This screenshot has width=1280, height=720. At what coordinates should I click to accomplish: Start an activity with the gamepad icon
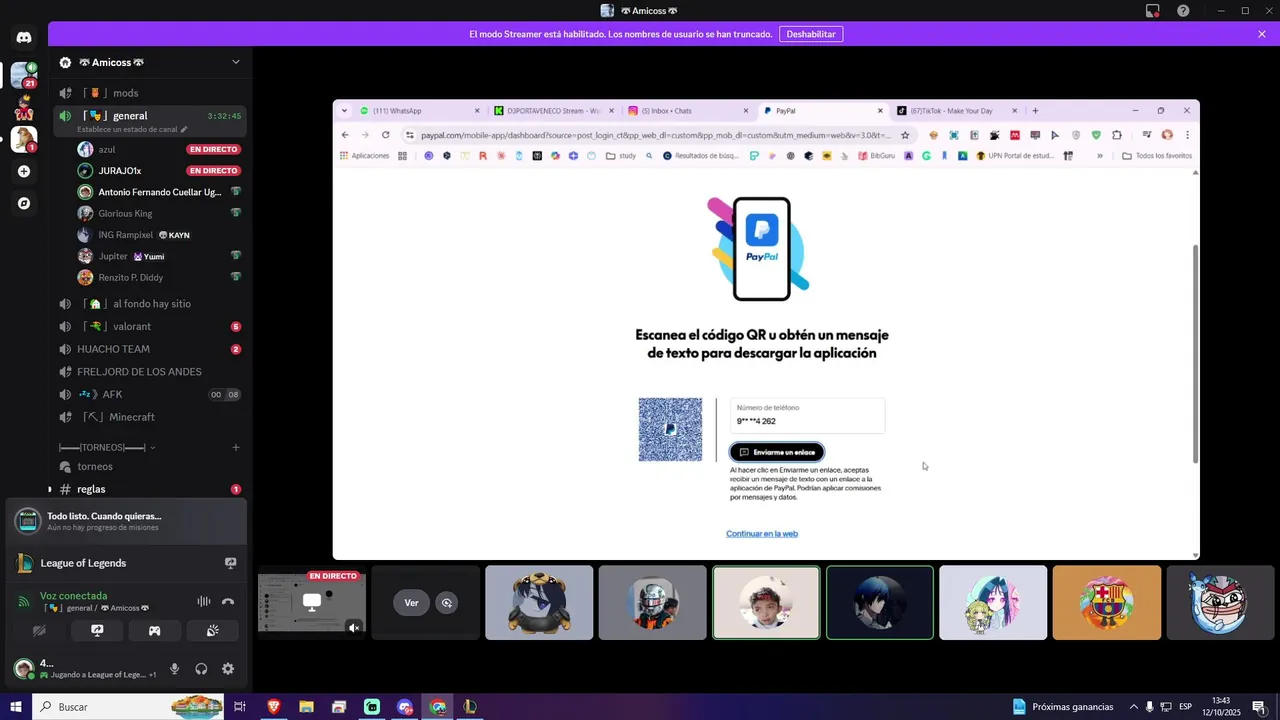point(155,631)
